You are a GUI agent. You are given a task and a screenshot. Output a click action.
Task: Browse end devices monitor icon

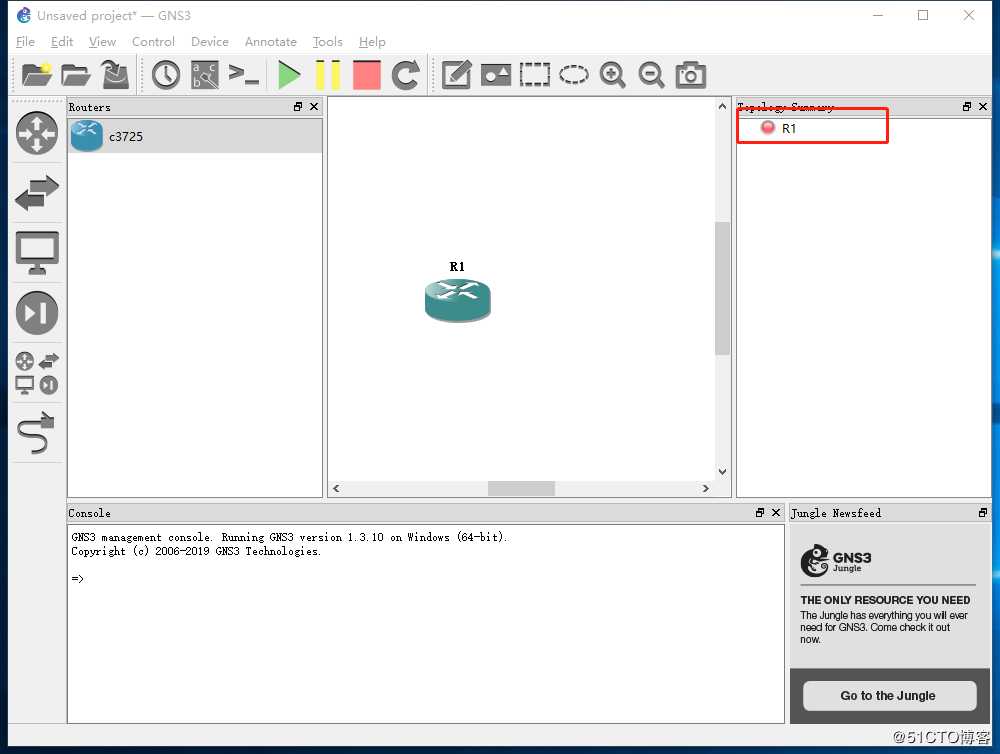coord(36,253)
